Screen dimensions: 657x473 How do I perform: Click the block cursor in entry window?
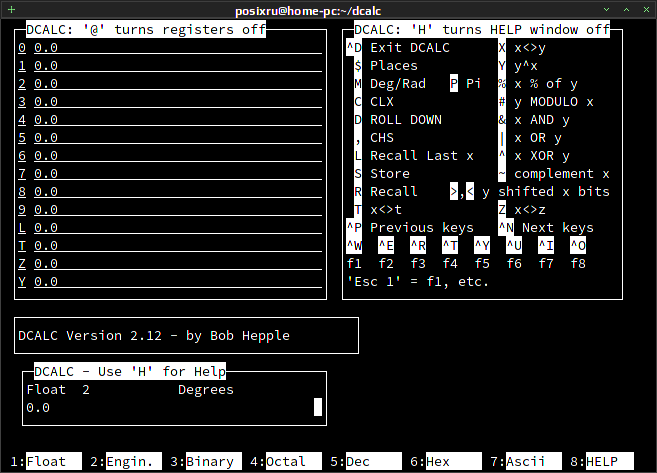point(318,407)
